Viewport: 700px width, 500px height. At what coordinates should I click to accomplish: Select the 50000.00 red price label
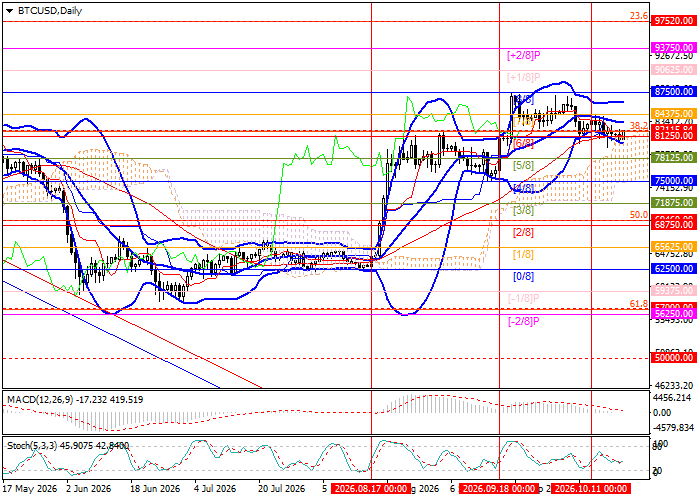click(674, 358)
